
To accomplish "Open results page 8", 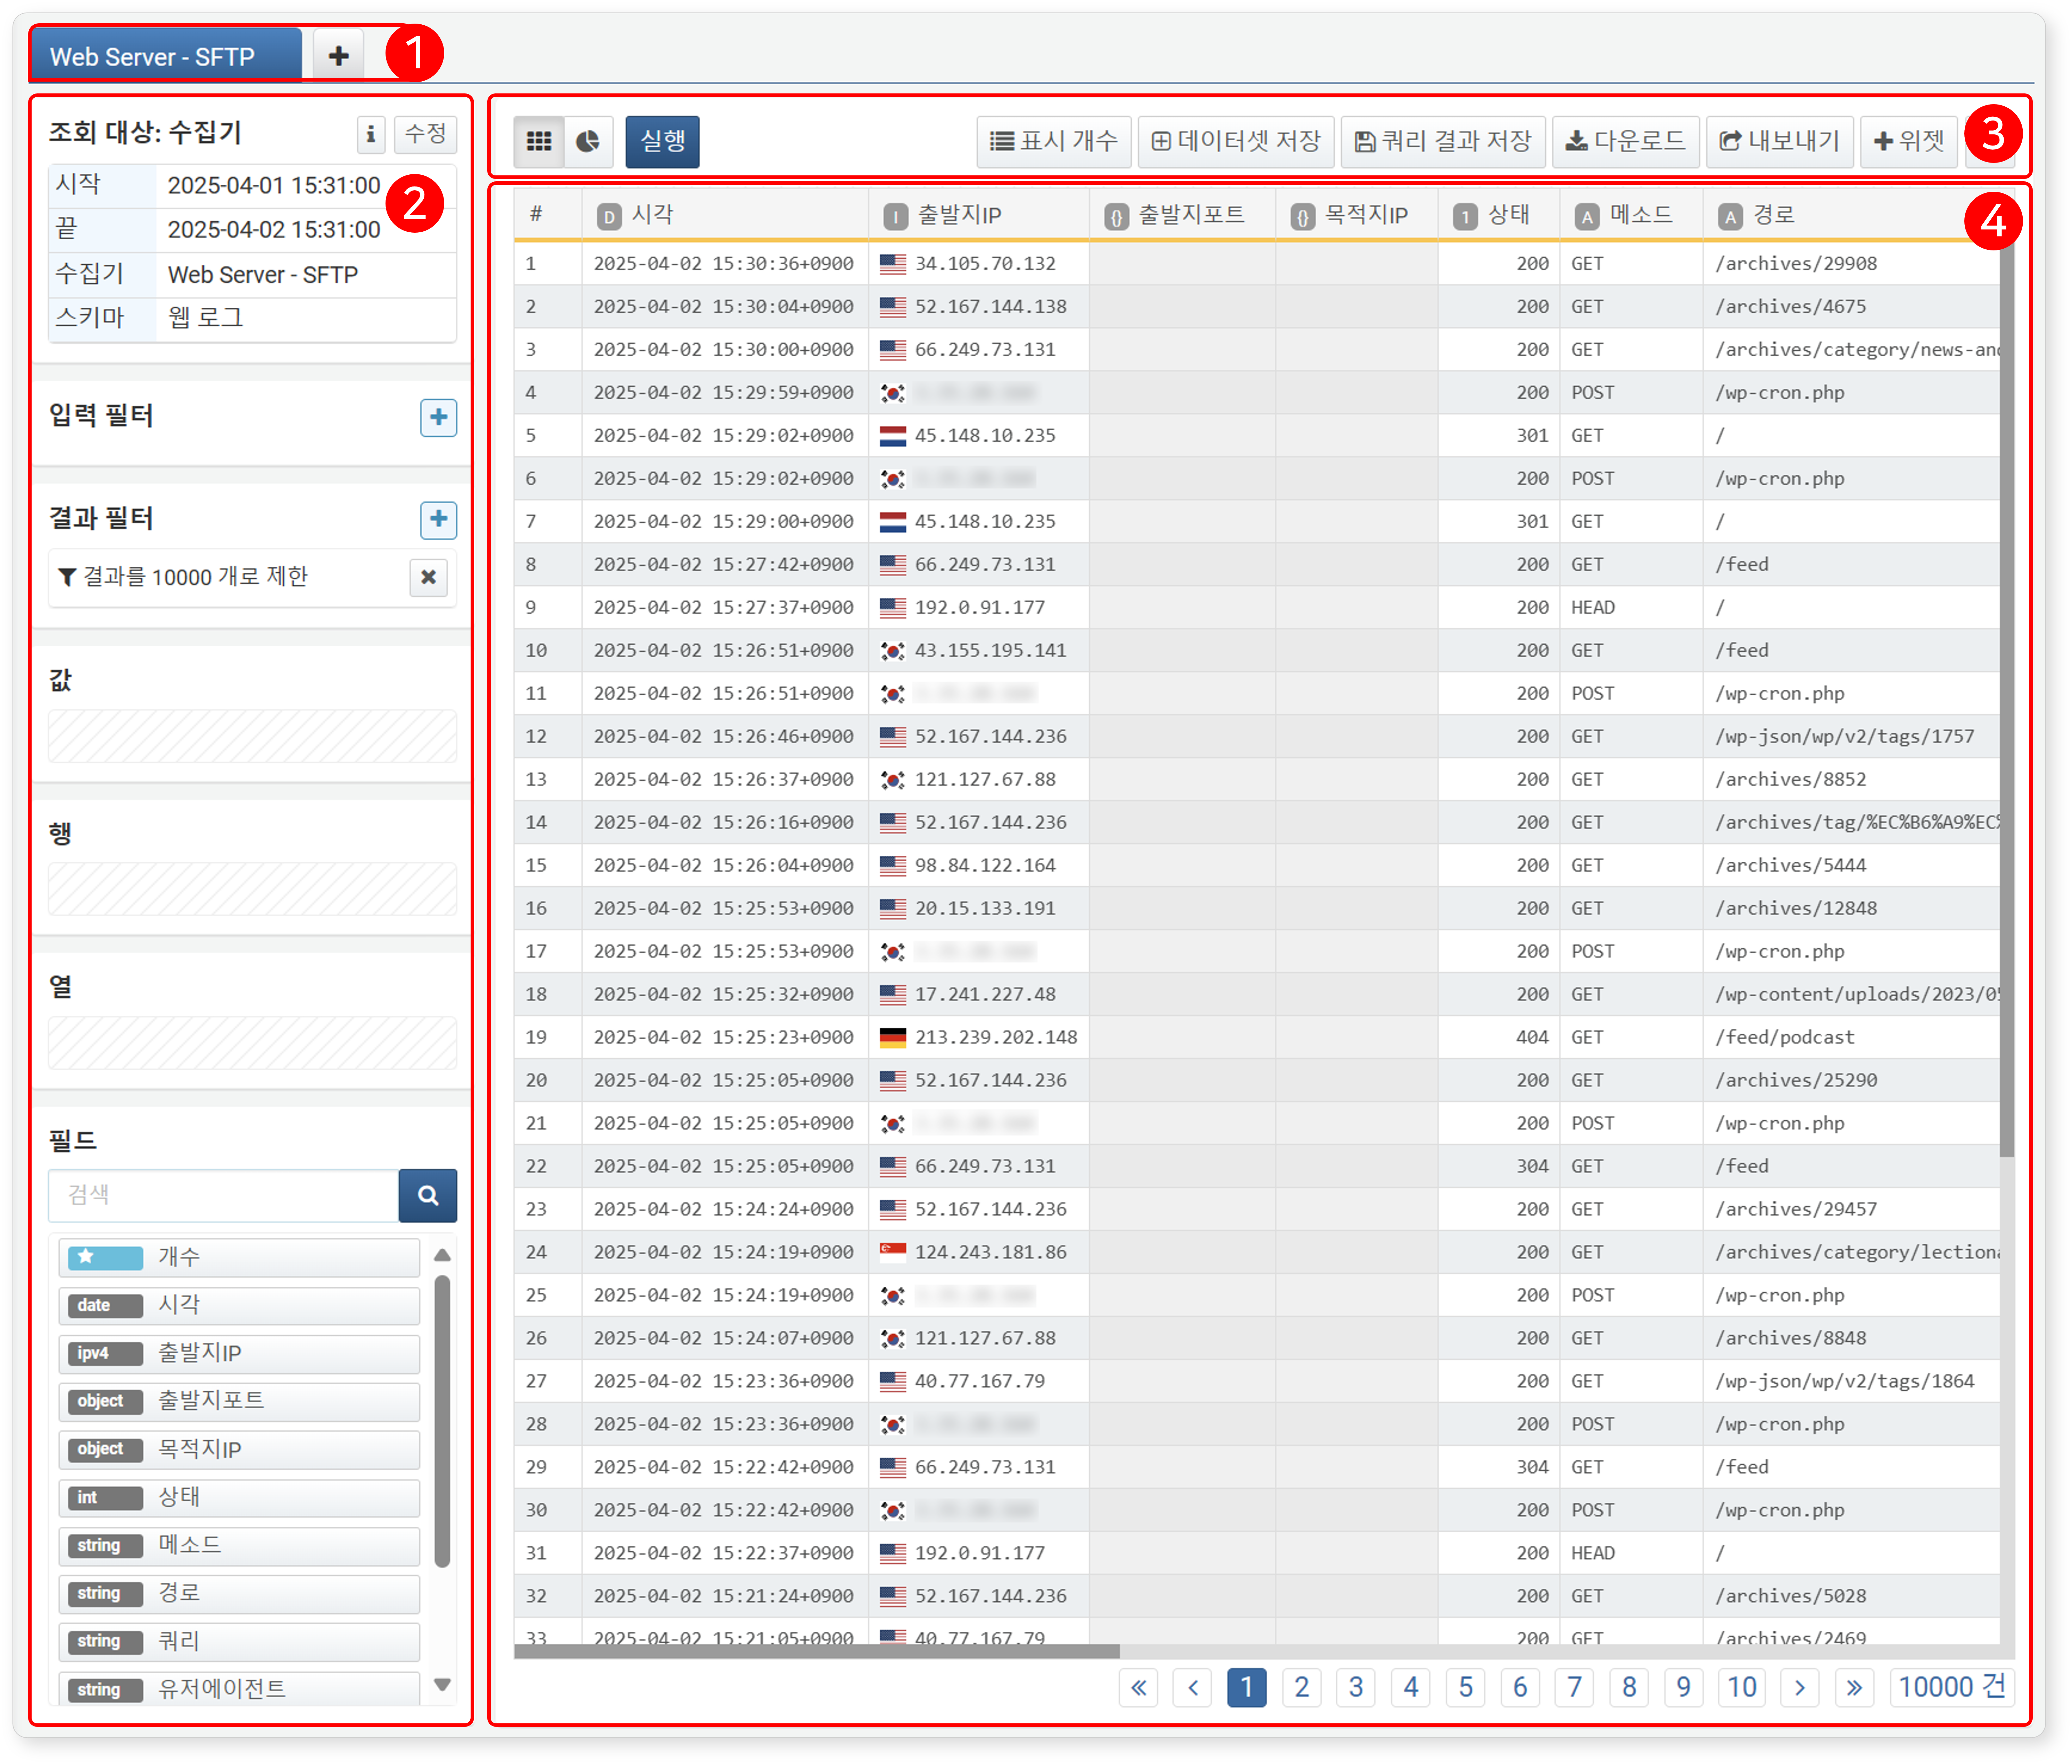I will click(x=1629, y=1688).
